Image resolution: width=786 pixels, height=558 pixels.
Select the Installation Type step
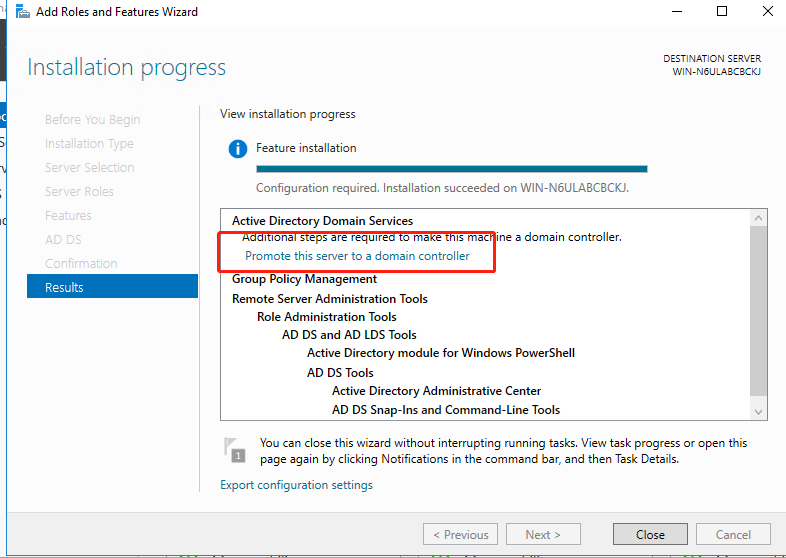tap(89, 144)
